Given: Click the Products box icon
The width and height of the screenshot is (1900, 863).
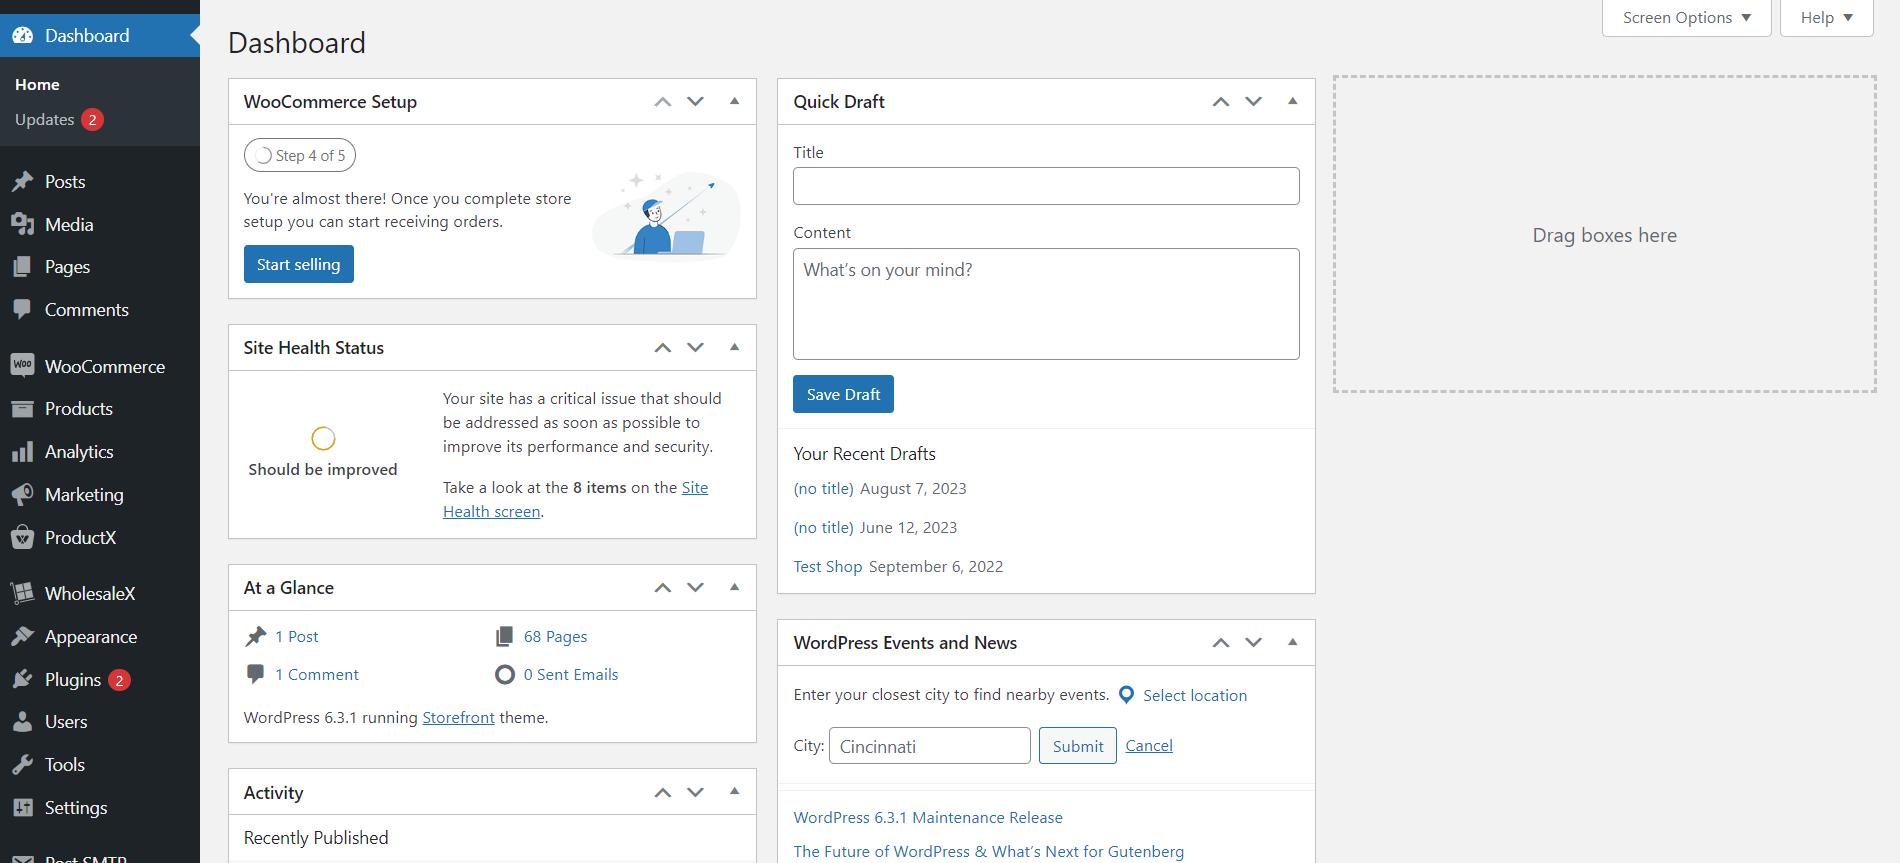Looking at the screenshot, I should (23, 409).
